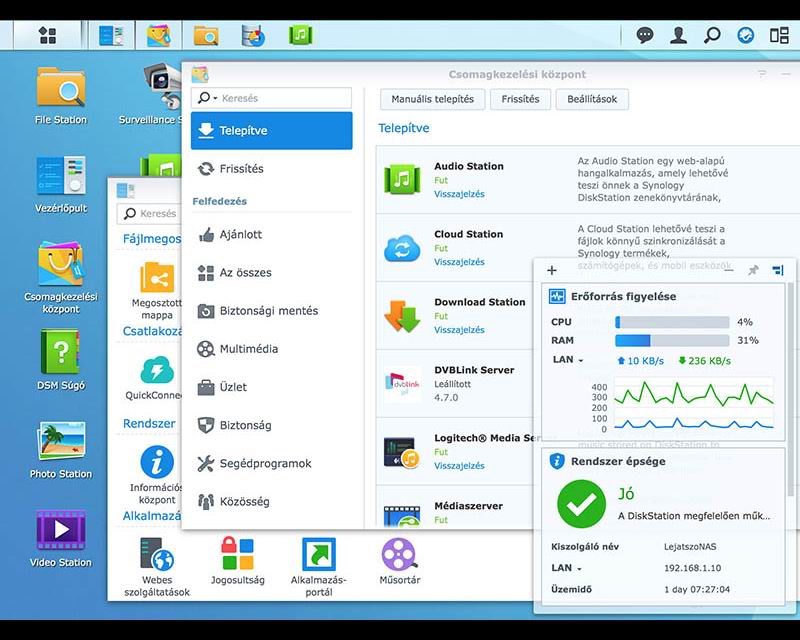This screenshot has height=640, width=800.
Task: Click Manuális telepítés button
Action: click(x=432, y=99)
